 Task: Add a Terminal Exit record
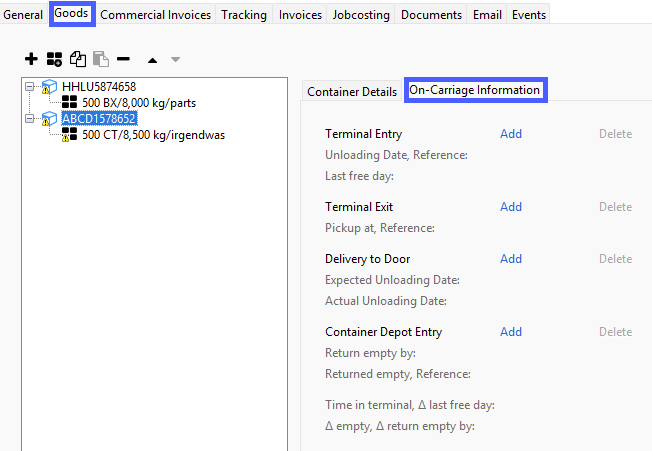(510, 207)
